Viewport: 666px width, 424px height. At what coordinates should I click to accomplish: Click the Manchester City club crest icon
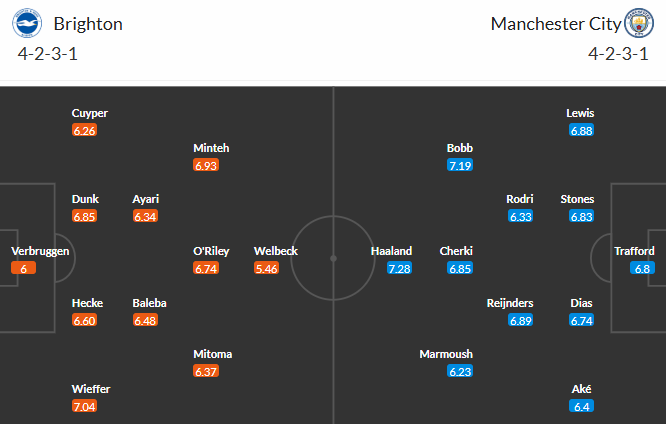tap(636, 23)
